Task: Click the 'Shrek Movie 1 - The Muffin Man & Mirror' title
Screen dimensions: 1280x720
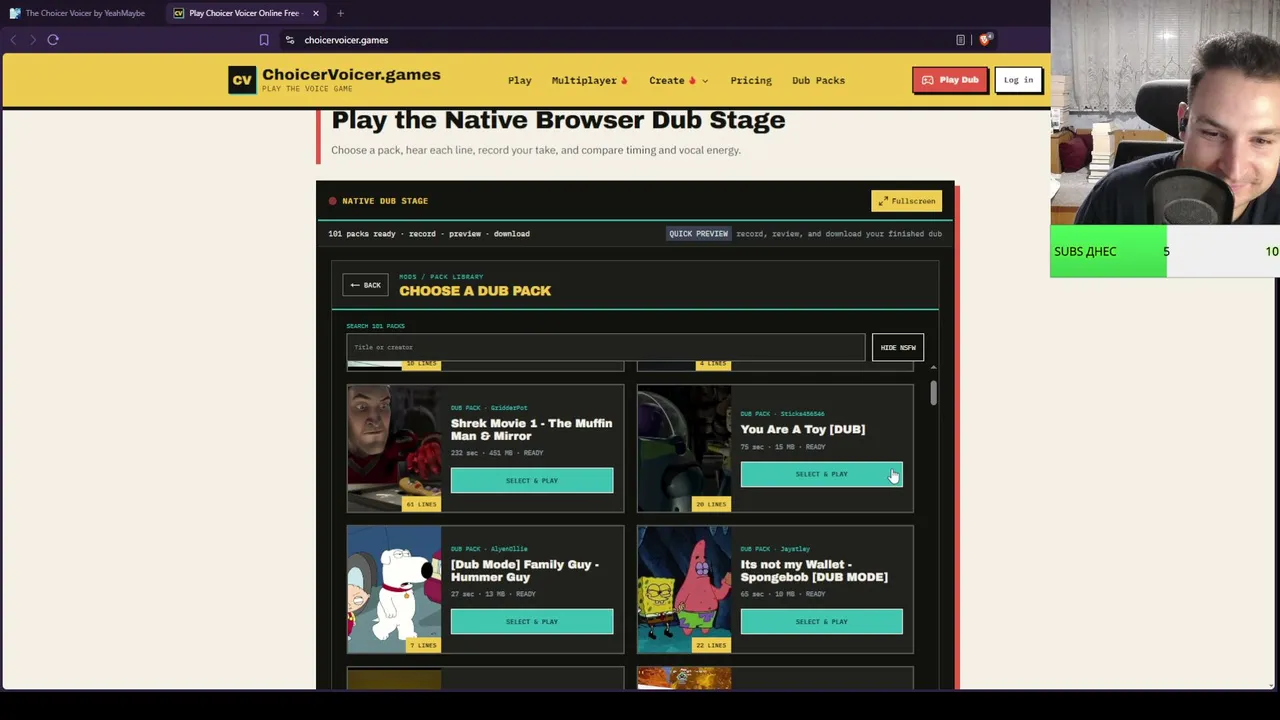Action: (x=531, y=429)
